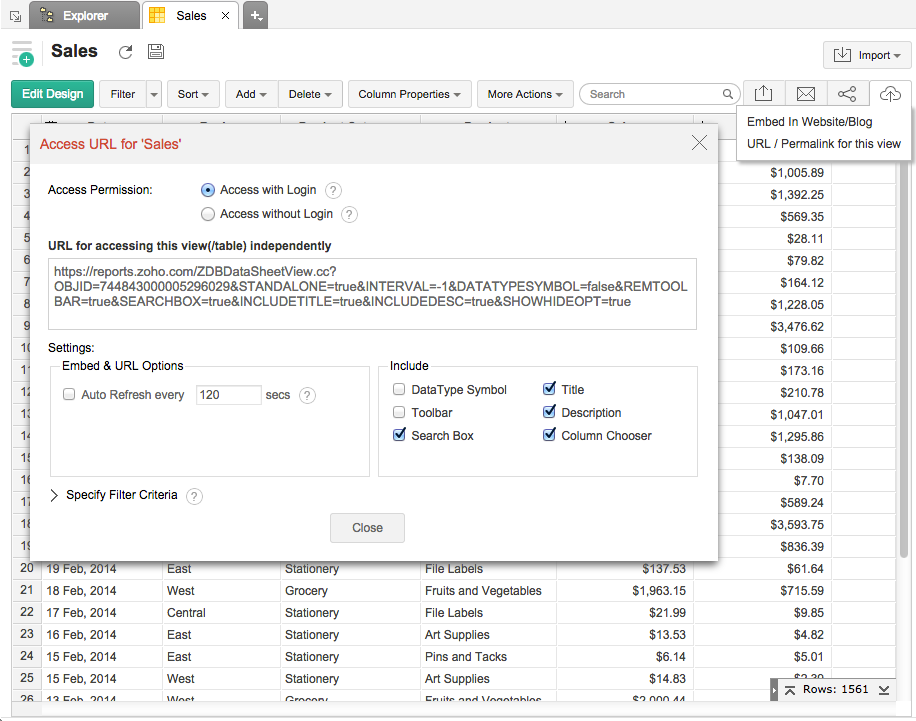The width and height of the screenshot is (916, 721).
Task: Open the More Actions dropdown
Action: (525, 94)
